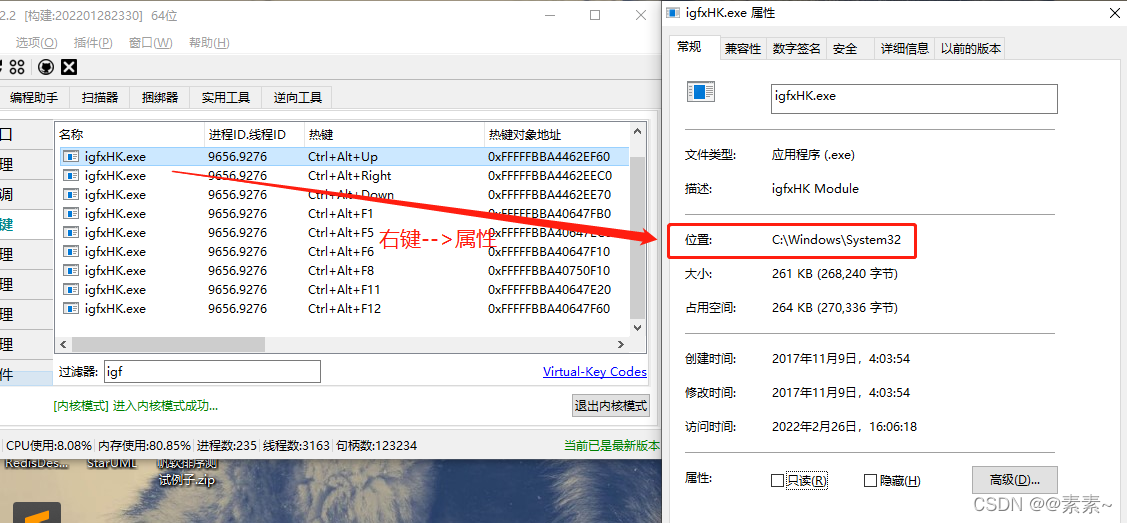This screenshot has width=1127, height=523.
Task: Open the 插件(P) menu
Action: pyautogui.click(x=93, y=42)
